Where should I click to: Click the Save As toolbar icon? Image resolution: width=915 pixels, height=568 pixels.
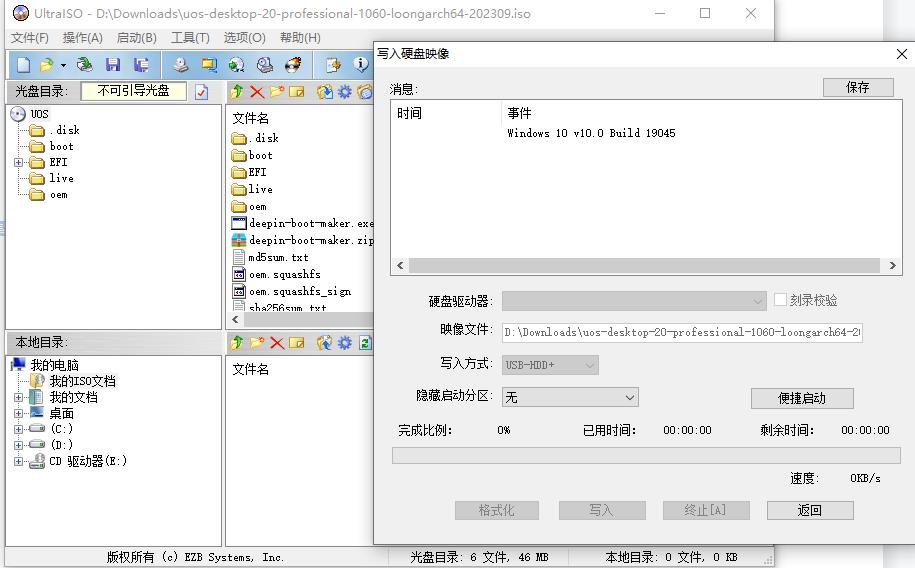(141, 64)
